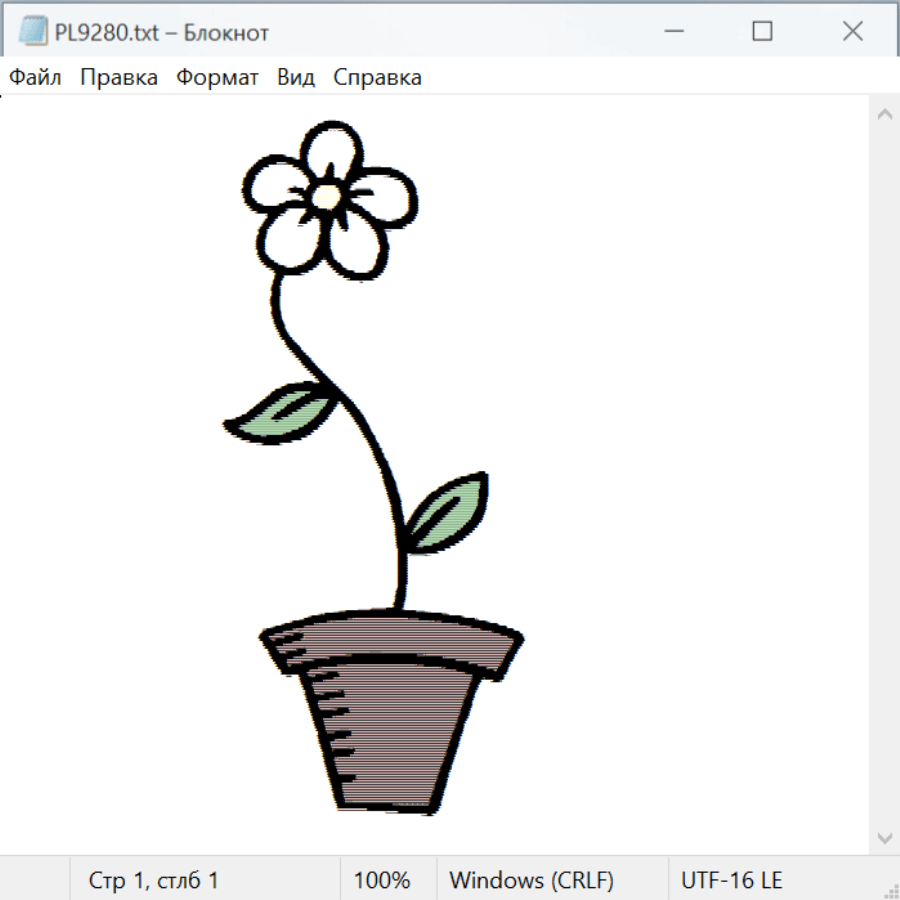900x900 pixels.
Task: Click the scroll down arrow
Action: (x=884, y=836)
